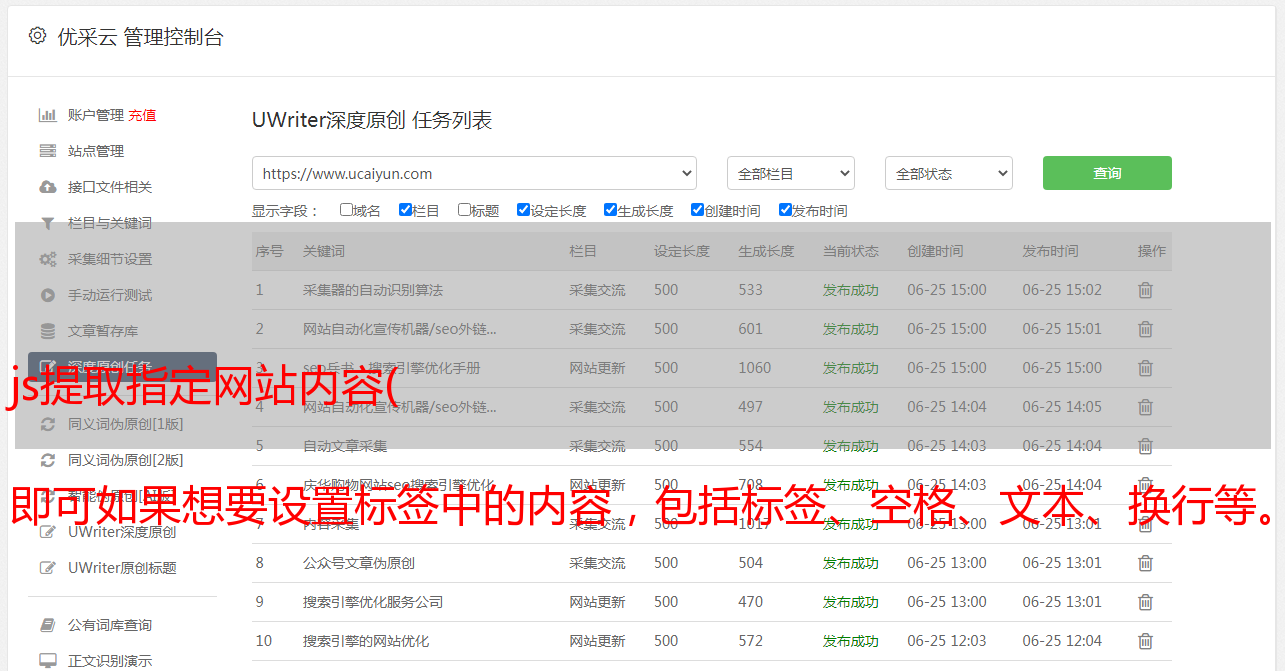Click the server icon for 站点管理
The image size is (1285, 671).
[x=47, y=151]
